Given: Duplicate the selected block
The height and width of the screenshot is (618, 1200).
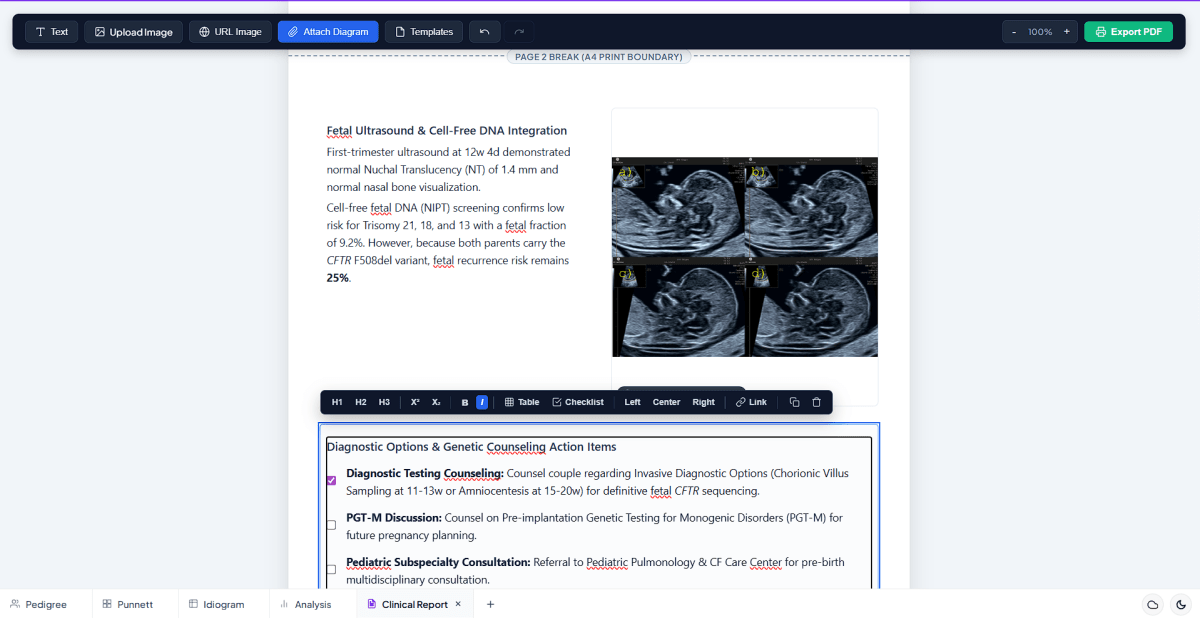Looking at the screenshot, I should tap(795, 402).
